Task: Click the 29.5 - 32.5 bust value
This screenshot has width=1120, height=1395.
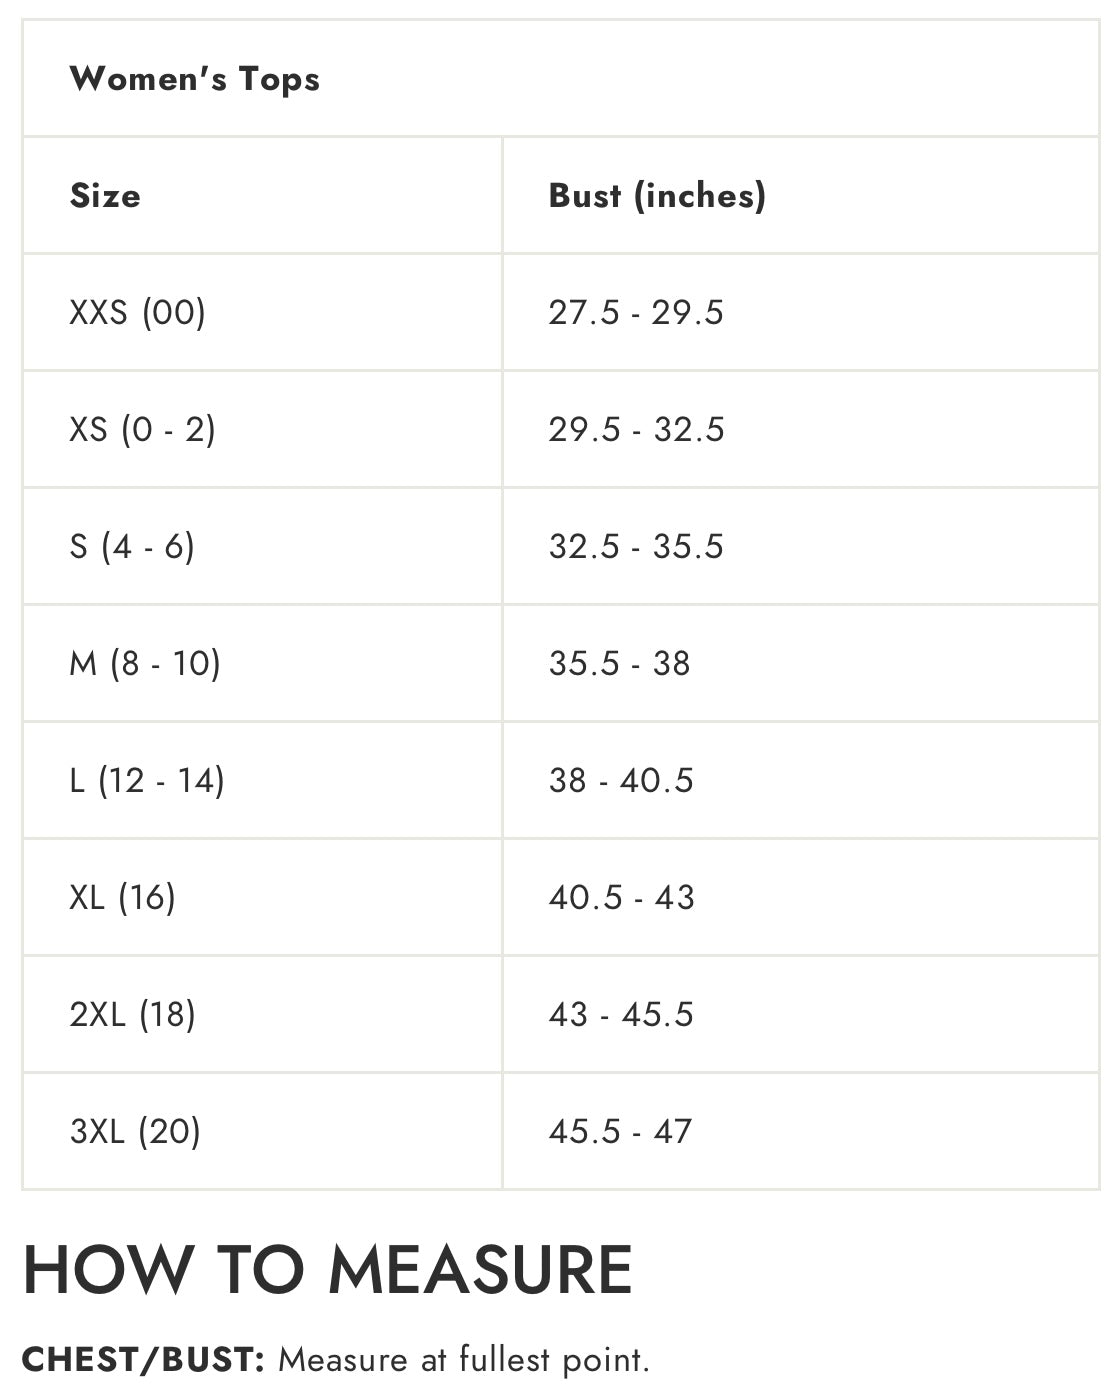Action: pyautogui.click(x=636, y=430)
